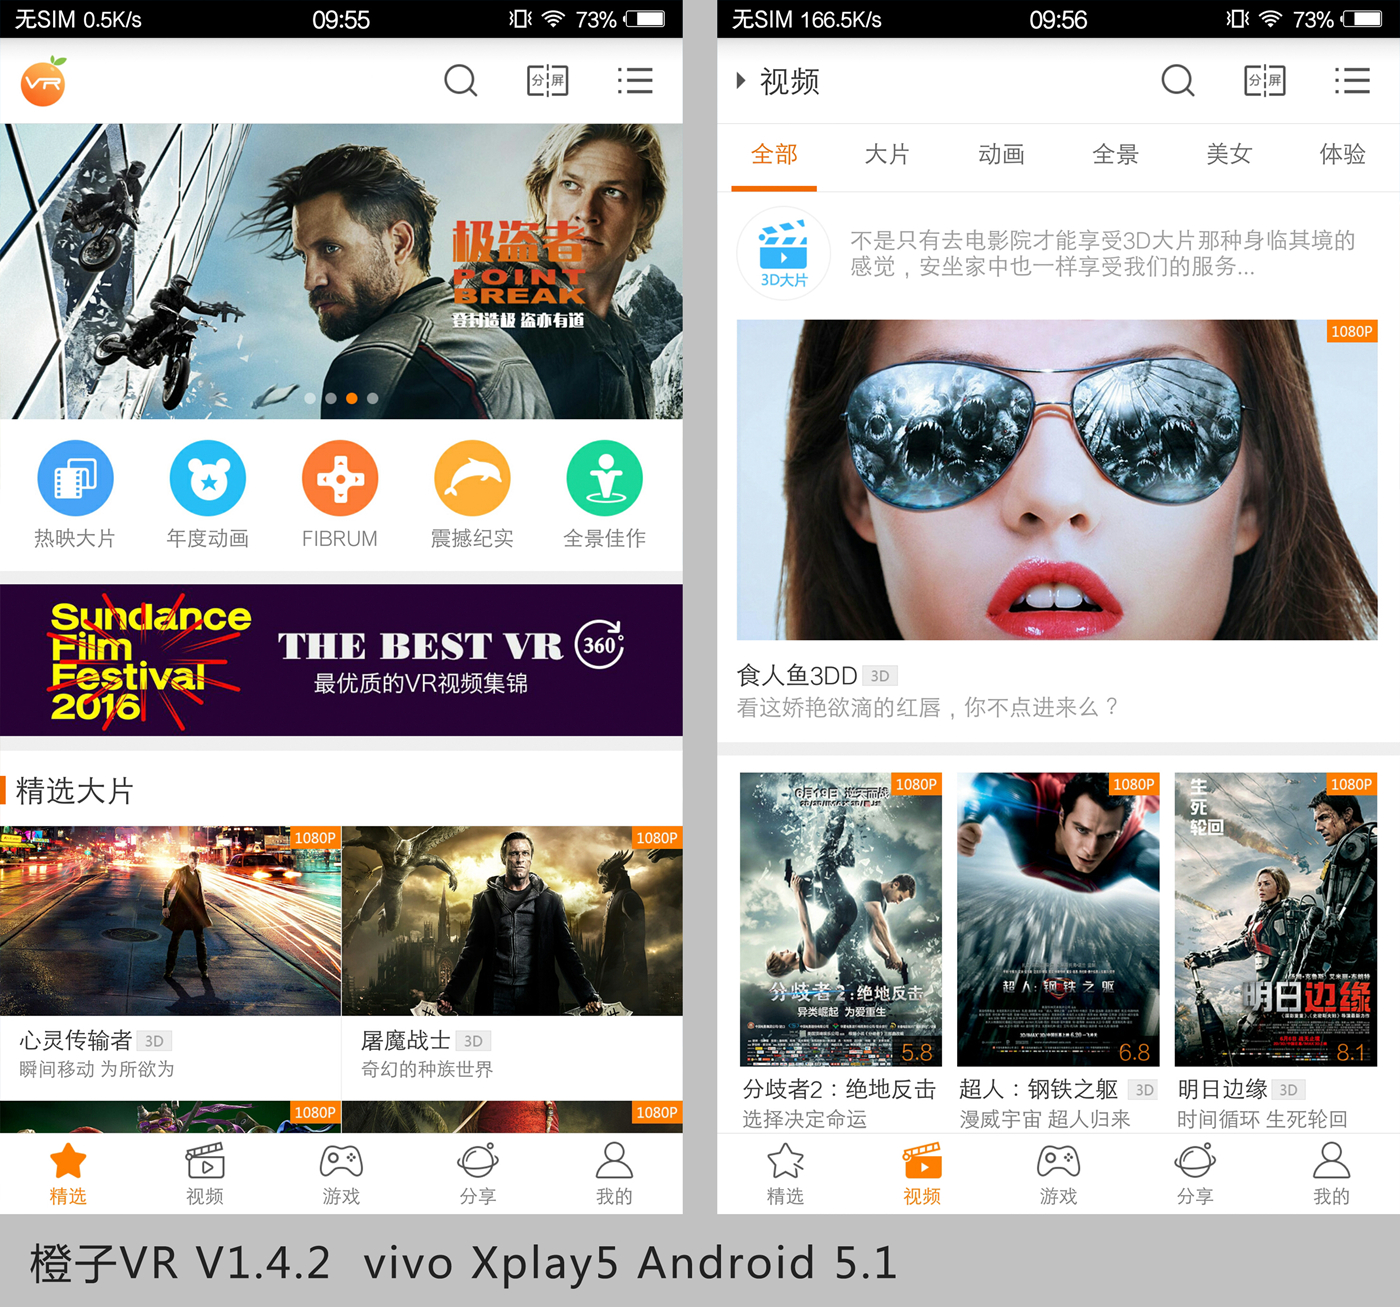Switch to the 大片 tab
Viewport: 1400px width, 1307px height.
(887, 154)
